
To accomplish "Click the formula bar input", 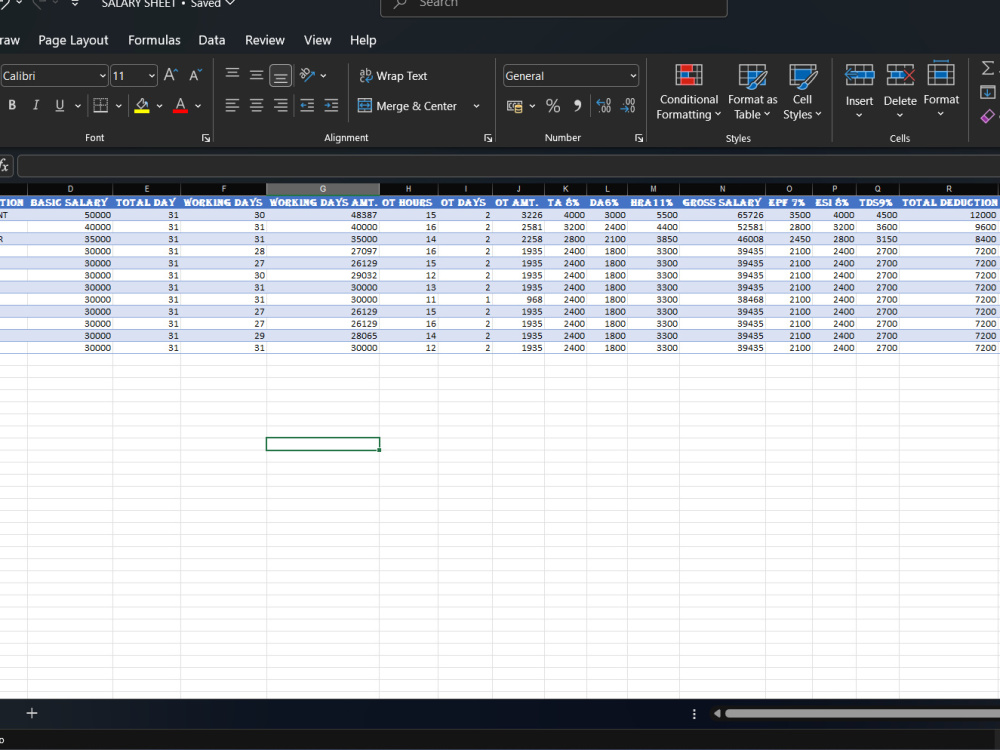I will click(508, 166).
